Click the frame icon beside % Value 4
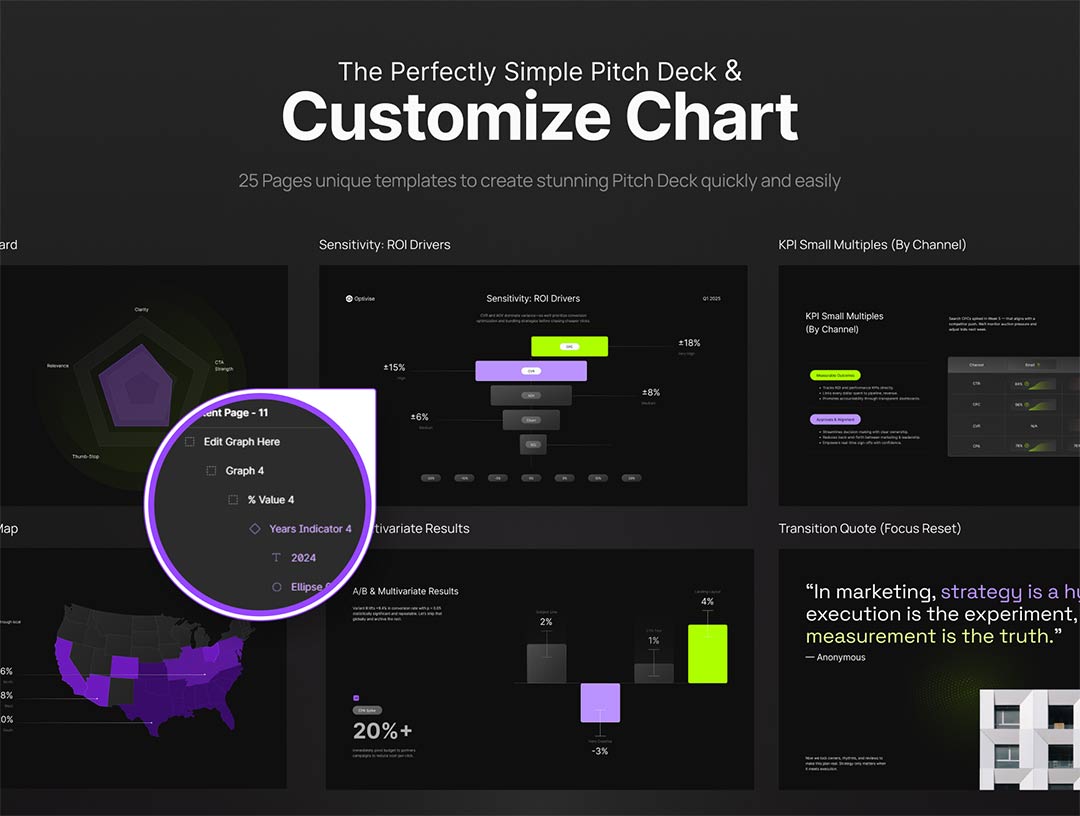Viewport: 1080px width, 816px height. [x=233, y=500]
